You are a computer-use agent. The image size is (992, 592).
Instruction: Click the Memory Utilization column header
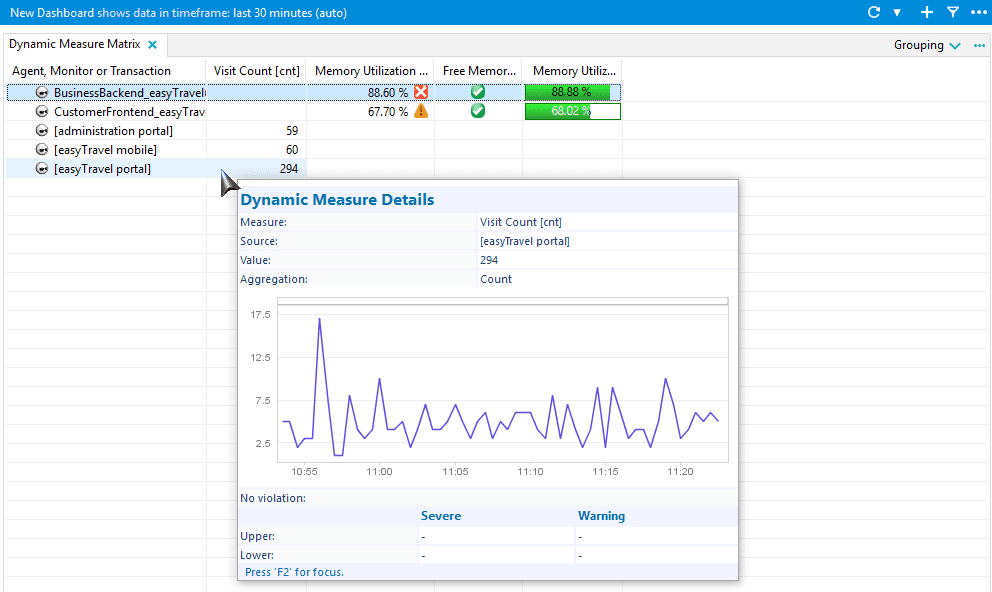pyautogui.click(x=371, y=71)
